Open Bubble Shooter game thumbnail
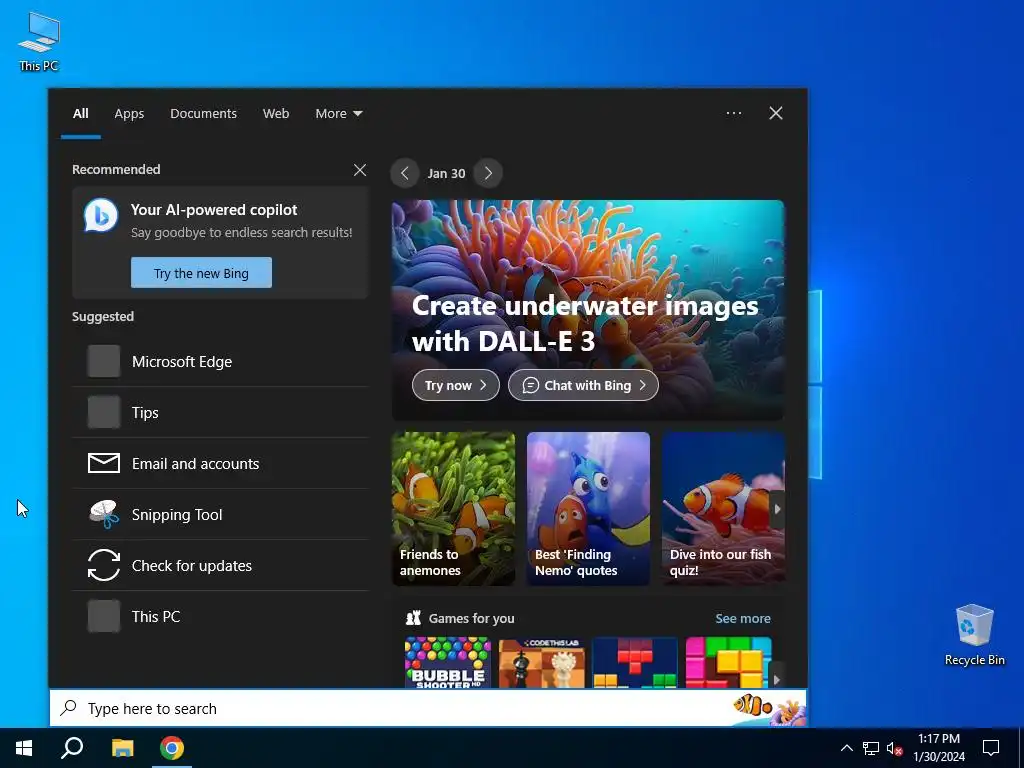This screenshot has height=768, width=1024. pyautogui.click(x=447, y=662)
